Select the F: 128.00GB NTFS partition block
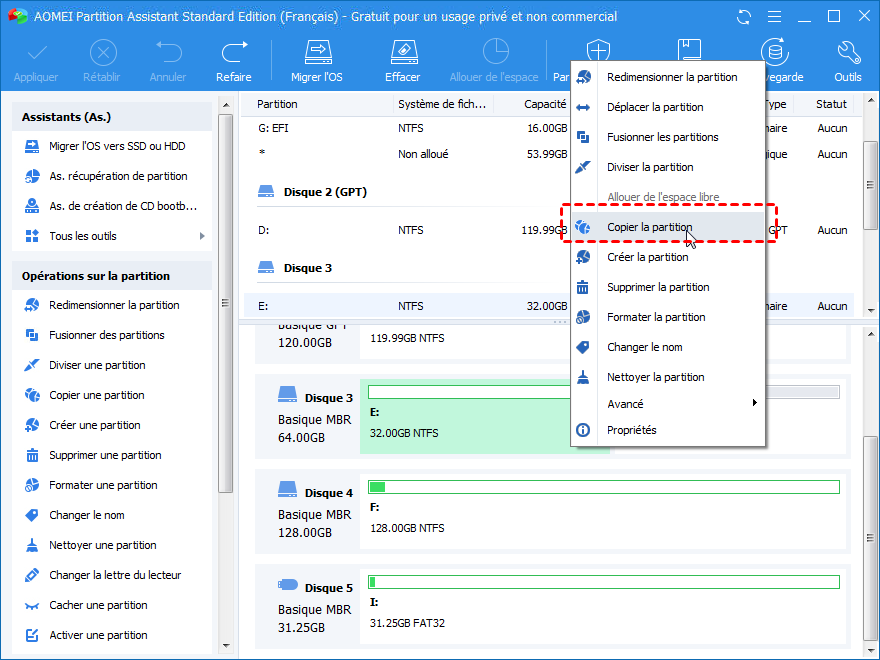The width and height of the screenshot is (880, 660). click(x=604, y=512)
